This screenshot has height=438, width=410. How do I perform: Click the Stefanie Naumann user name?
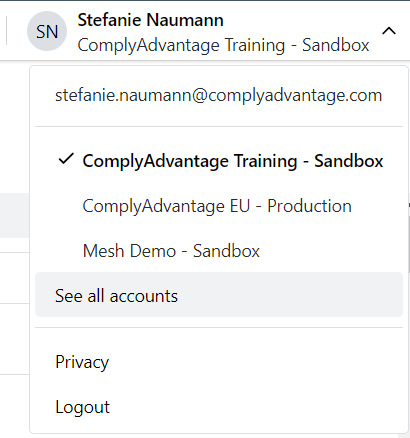150,20
